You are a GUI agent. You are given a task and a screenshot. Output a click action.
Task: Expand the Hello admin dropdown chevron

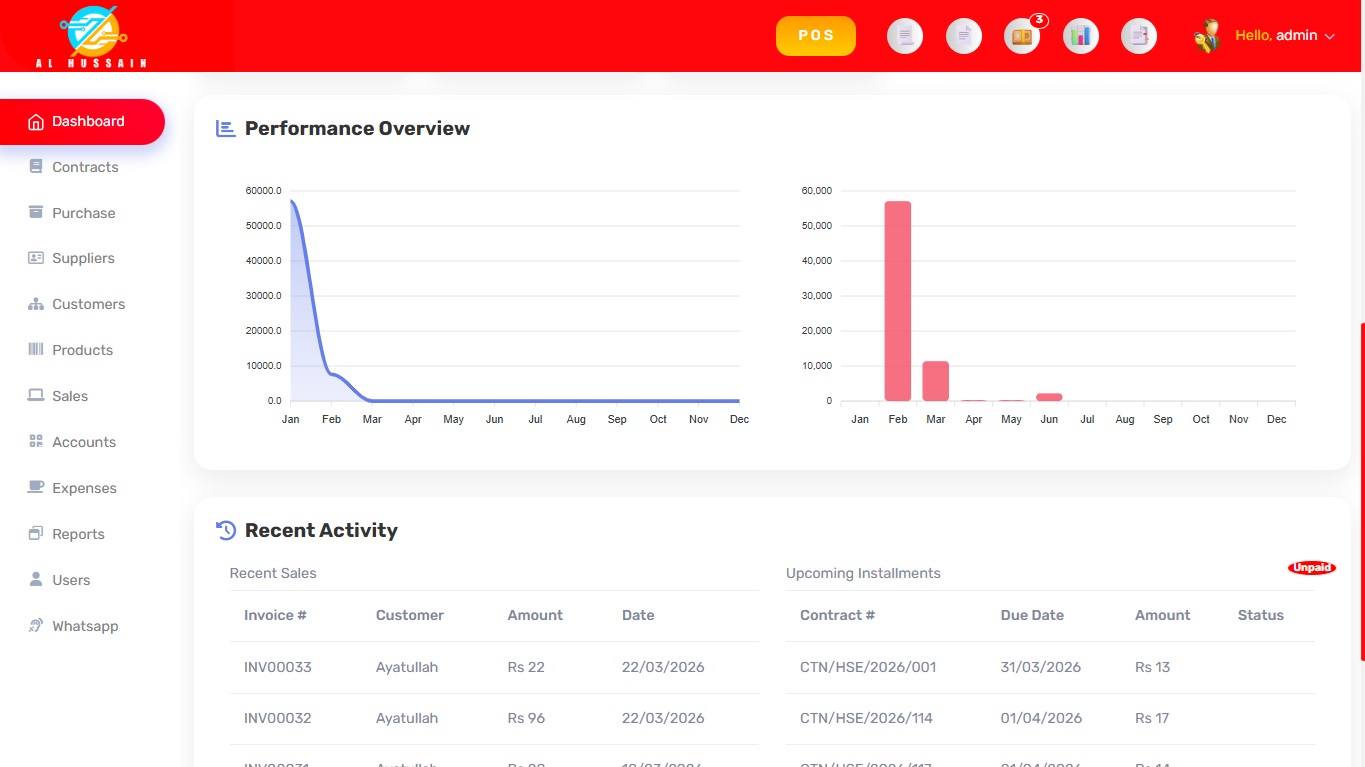tap(1330, 36)
